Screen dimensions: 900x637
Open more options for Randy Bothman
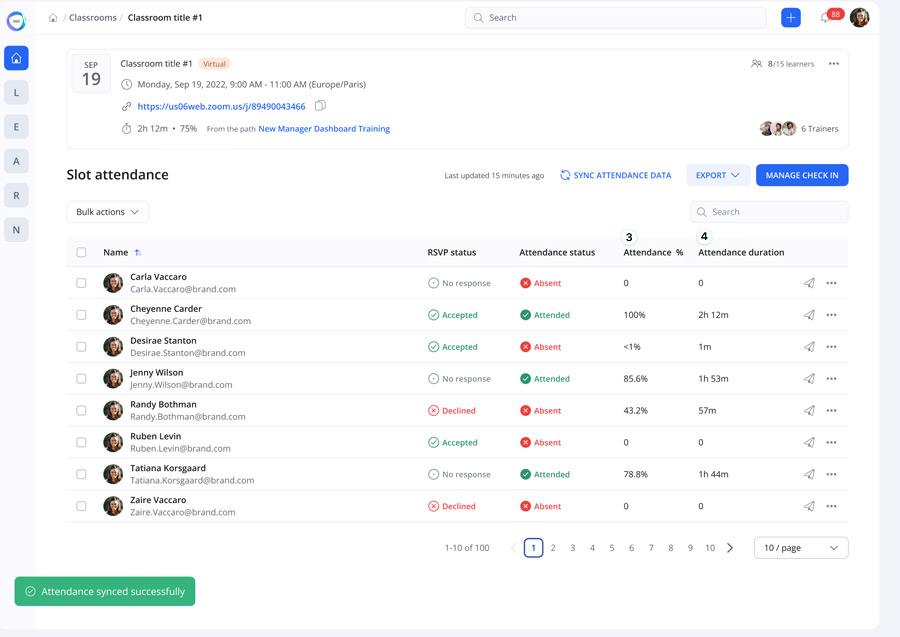(831, 410)
